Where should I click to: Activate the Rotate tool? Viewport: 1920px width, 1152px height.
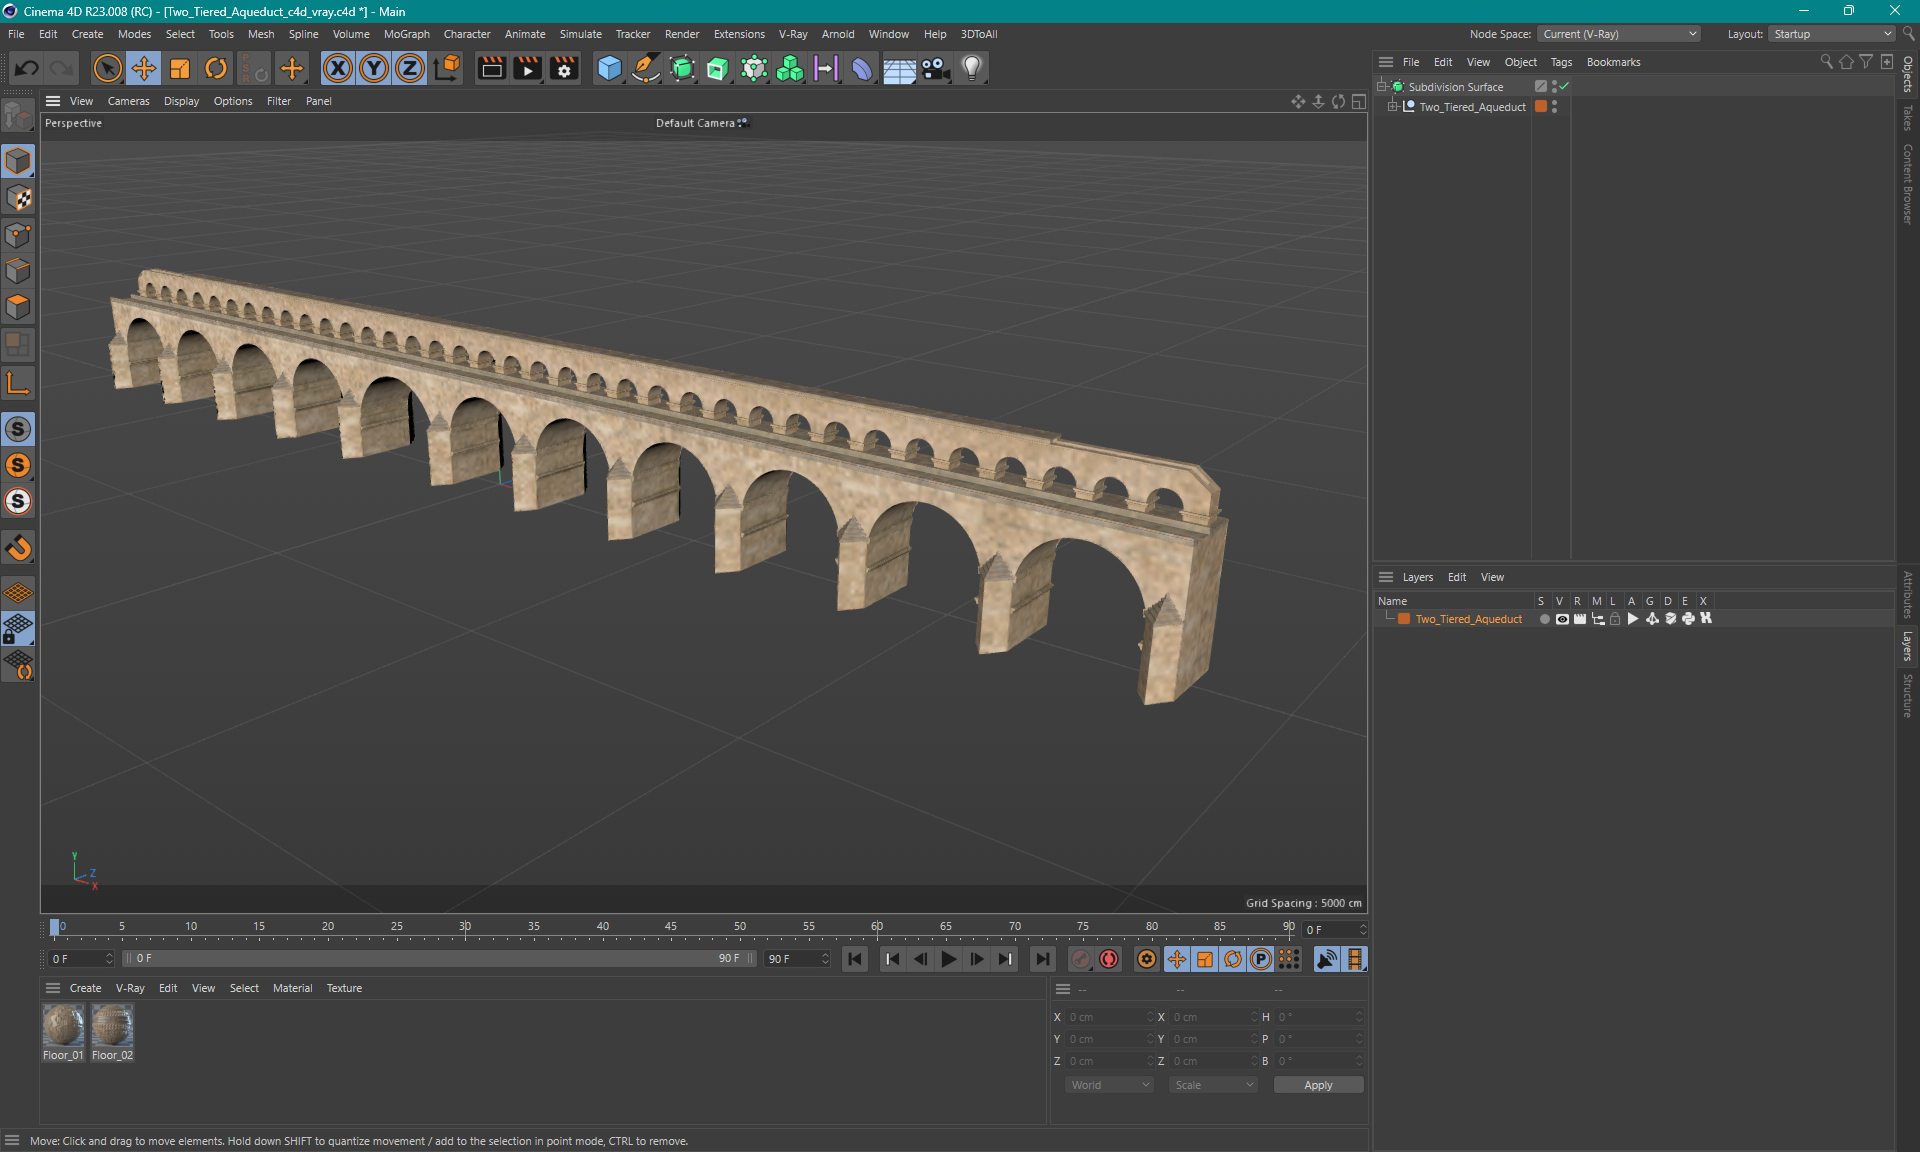tap(216, 68)
